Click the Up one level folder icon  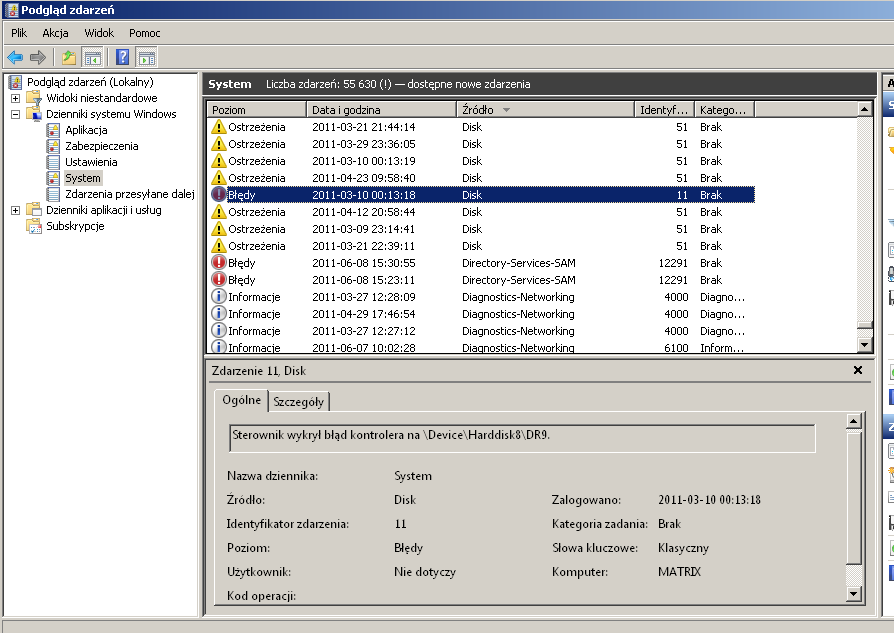pyautogui.click(x=69, y=57)
